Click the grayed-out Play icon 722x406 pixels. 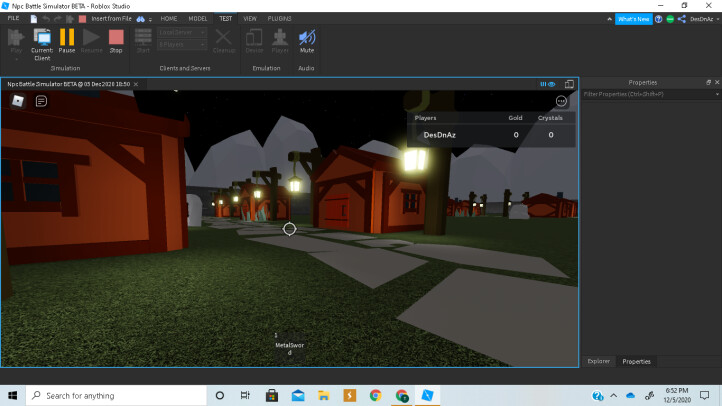[16, 38]
